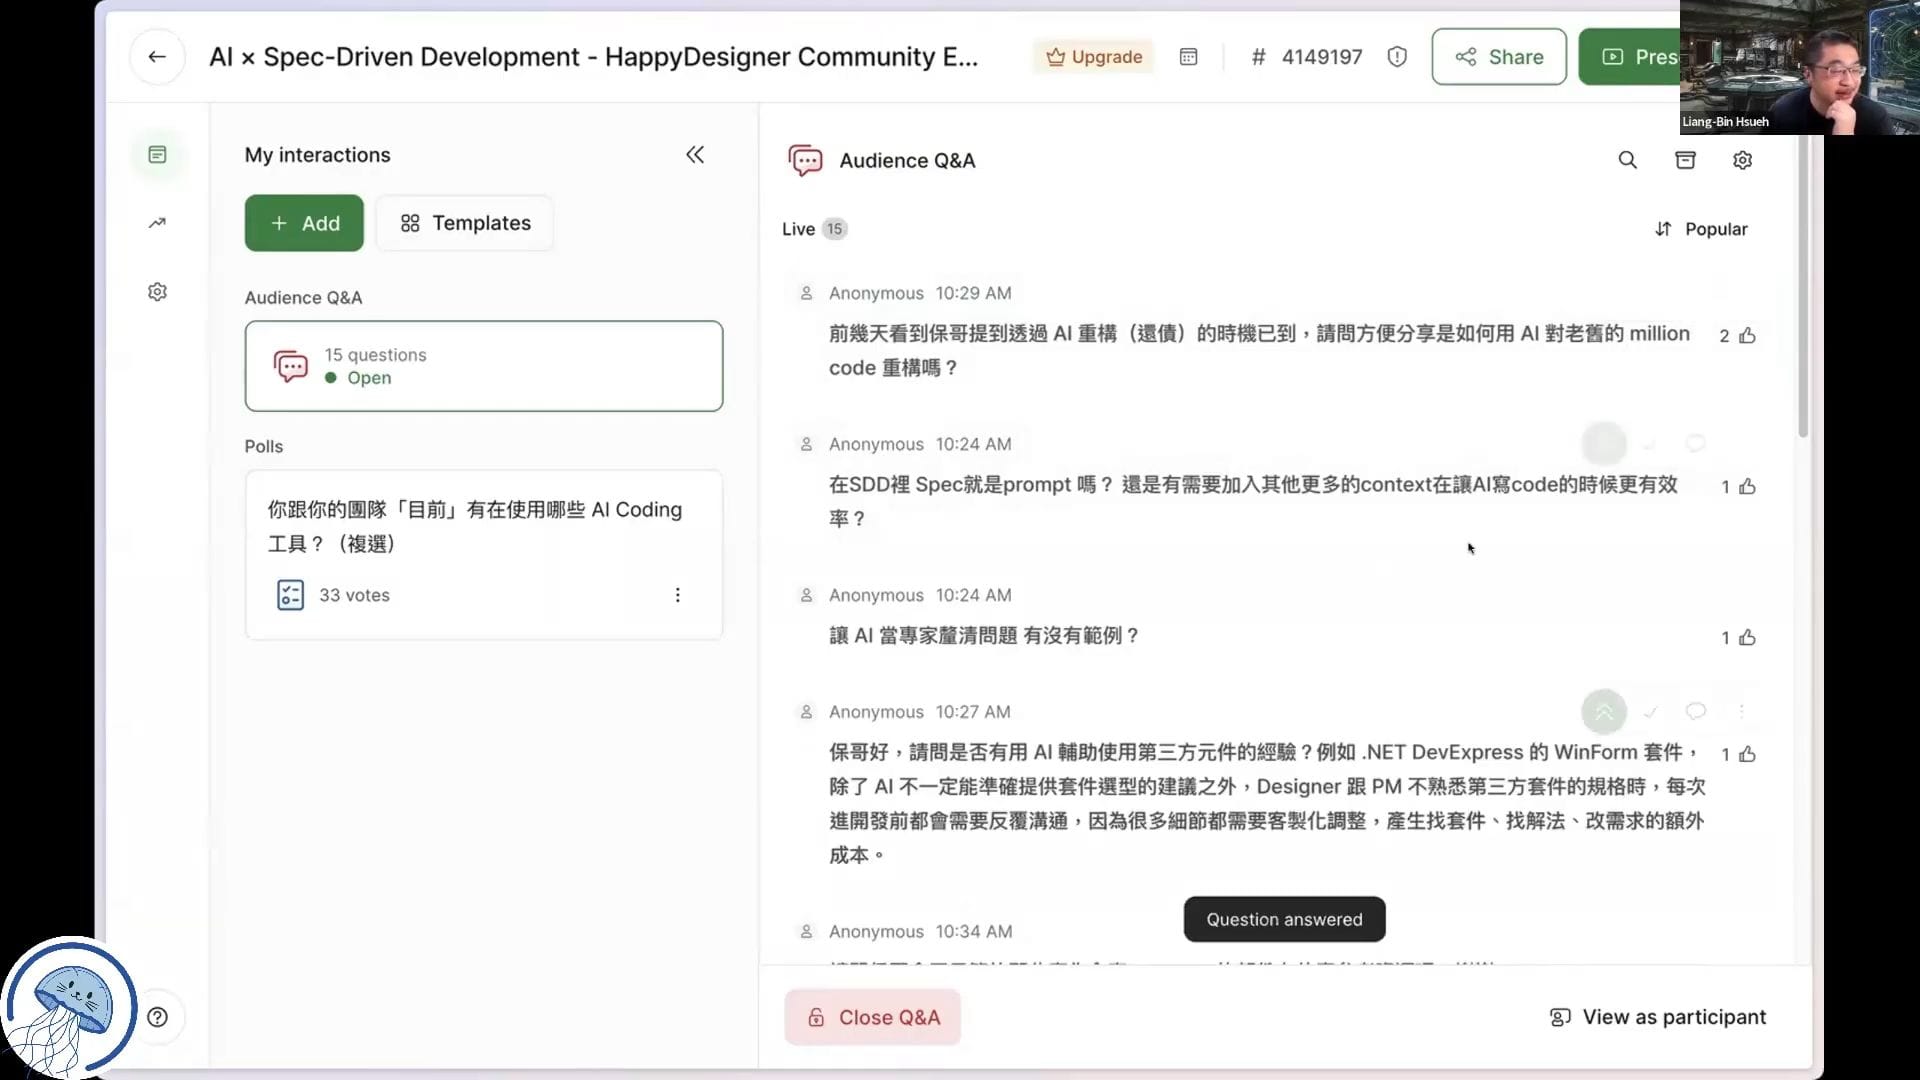Open the poll's three-dot menu
The height and width of the screenshot is (1080, 1920).
coord(677,595)
